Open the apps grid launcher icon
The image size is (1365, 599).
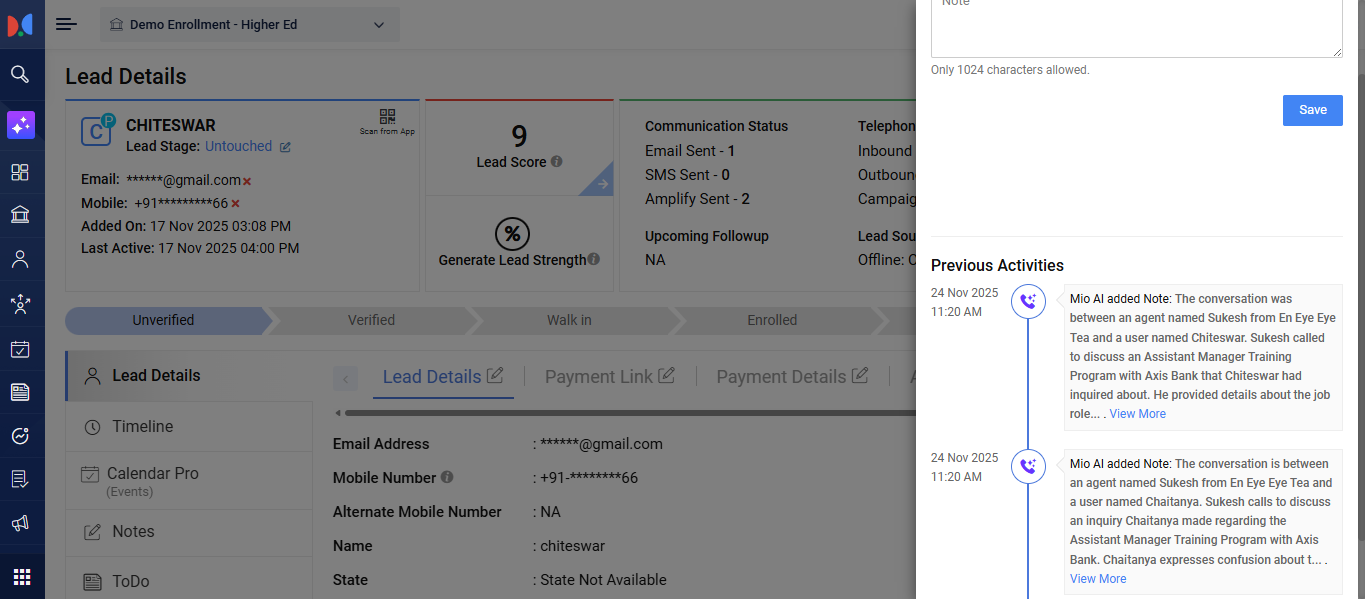click(x=22, y=577)
